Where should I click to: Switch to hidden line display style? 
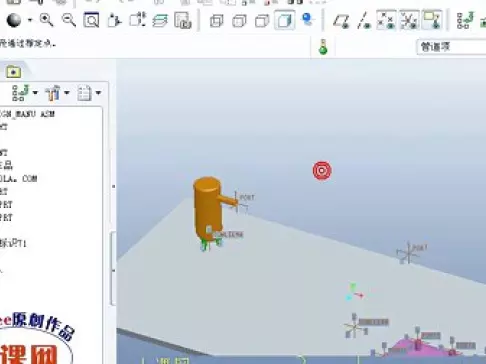pos(239,21)
